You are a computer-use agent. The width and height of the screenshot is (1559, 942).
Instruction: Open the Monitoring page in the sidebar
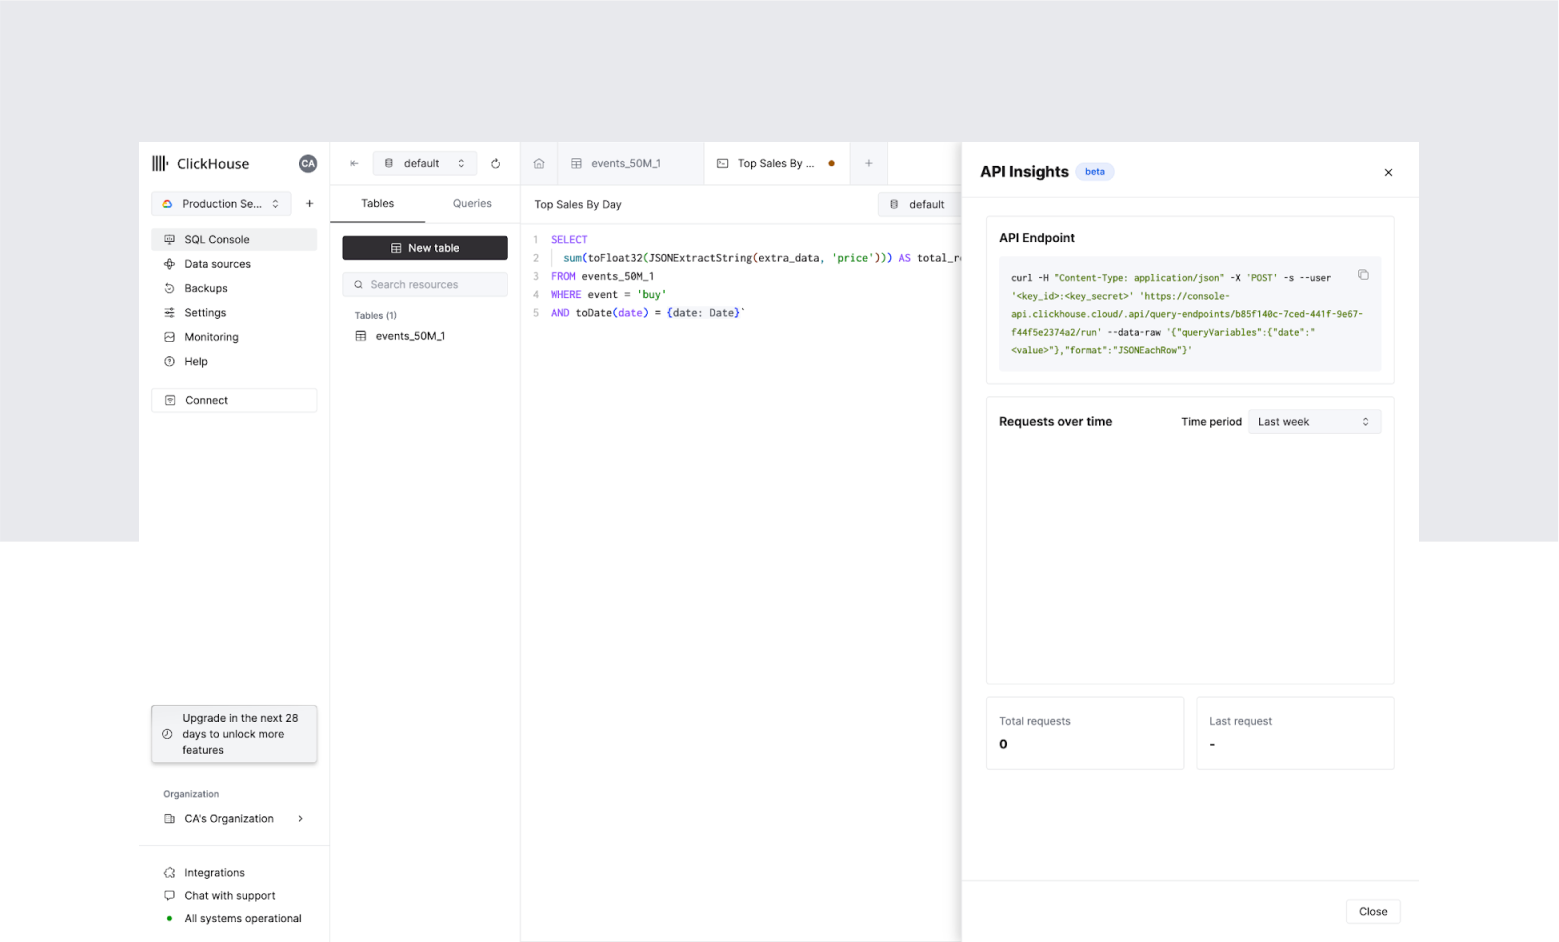pyautogui.click(x=211, y=338)
